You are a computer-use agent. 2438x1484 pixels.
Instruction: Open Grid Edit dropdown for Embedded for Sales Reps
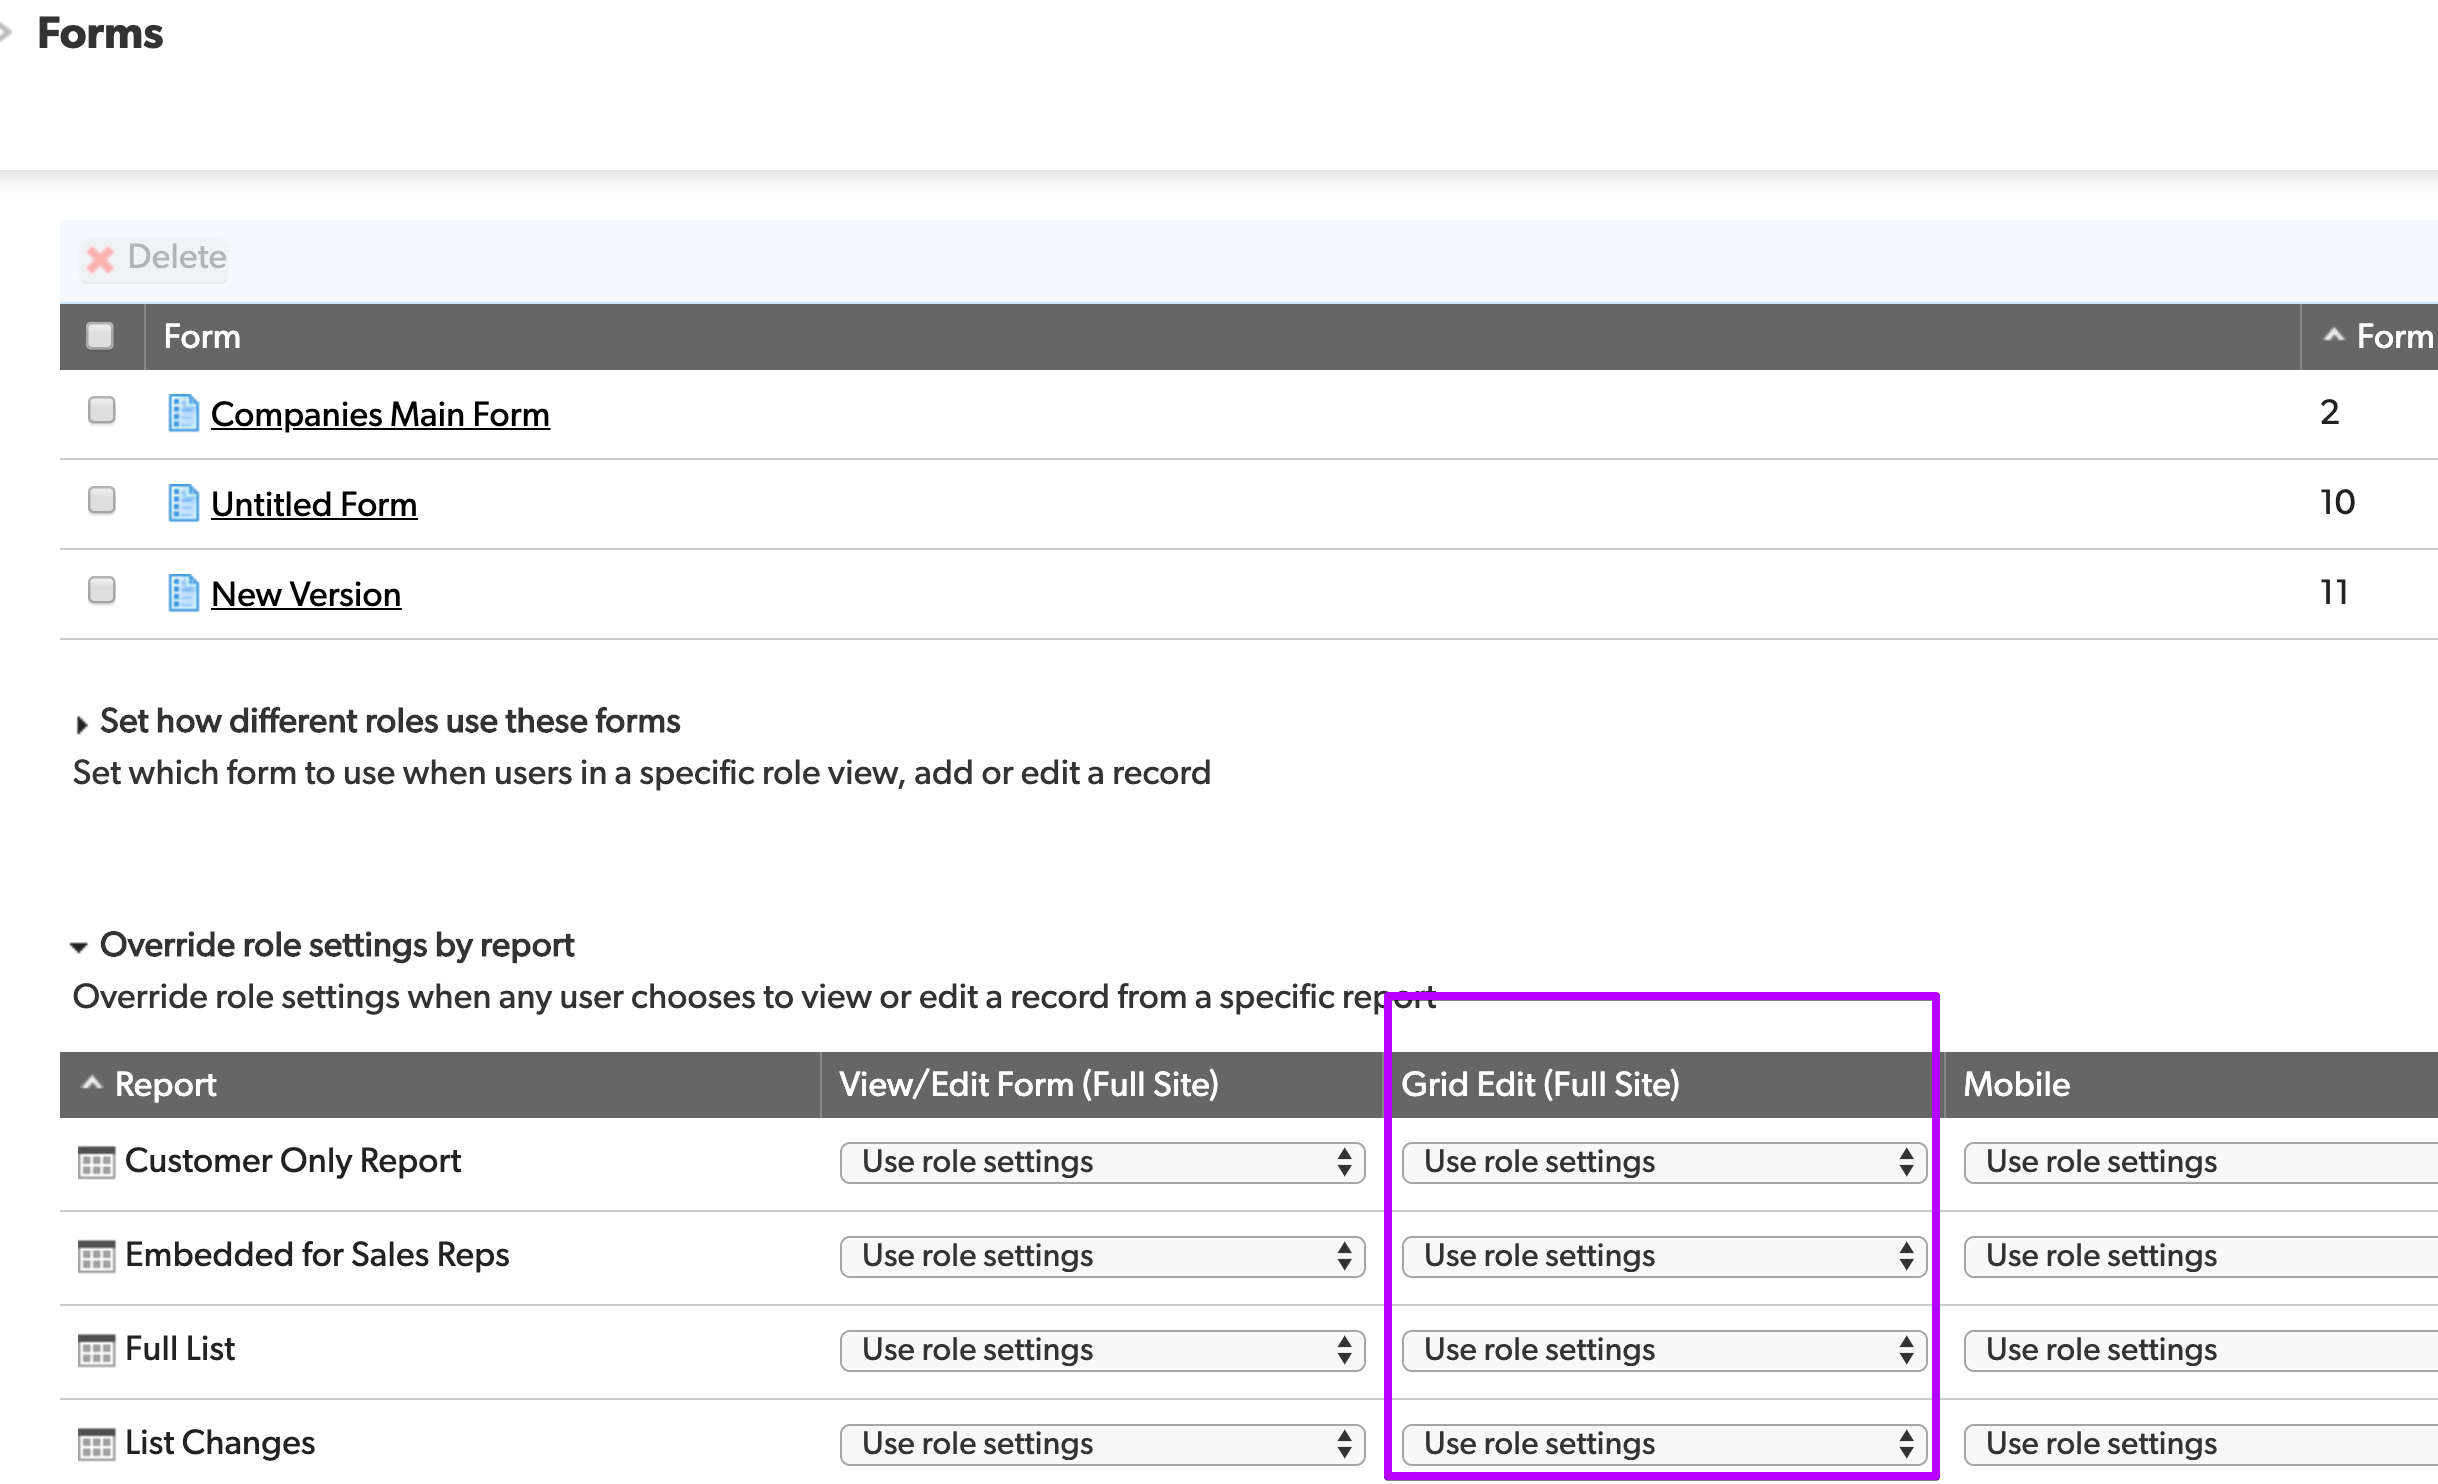click(x=1663, y=1254)
